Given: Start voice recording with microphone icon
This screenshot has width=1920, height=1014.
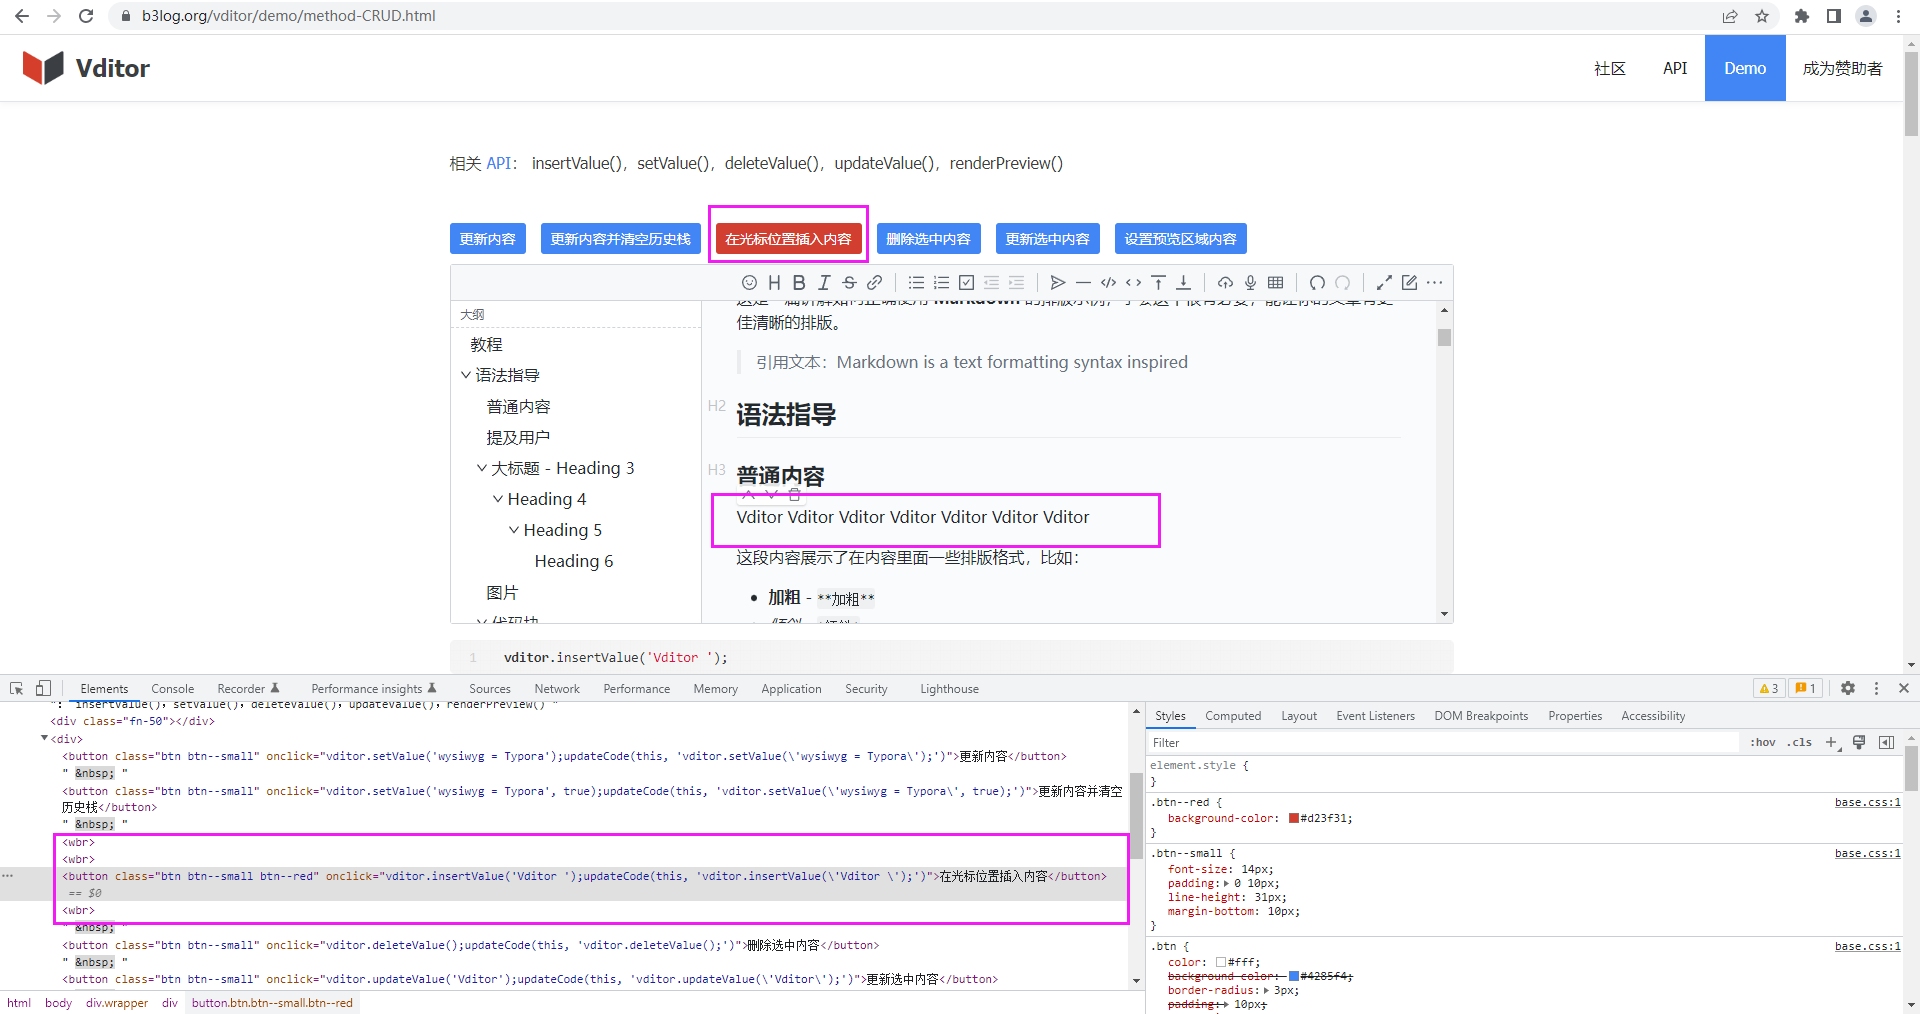Looking at the screenshot, I should pos(1250,283).
